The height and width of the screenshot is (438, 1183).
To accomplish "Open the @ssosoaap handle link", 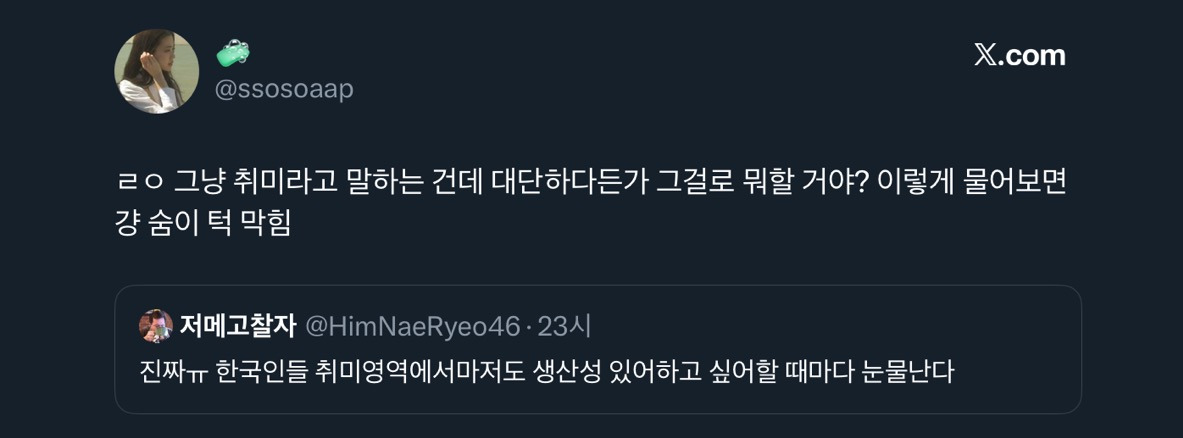I will [284, 89].
